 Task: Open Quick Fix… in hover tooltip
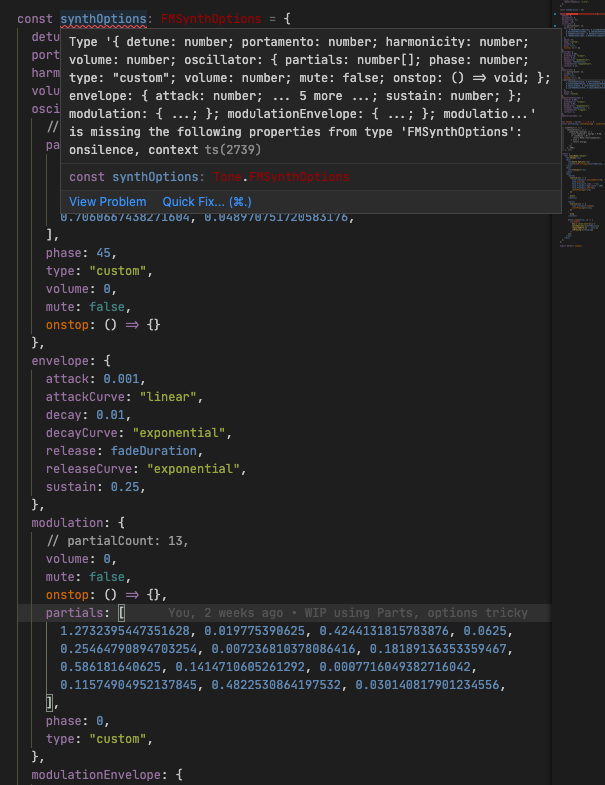click(207, 202)
